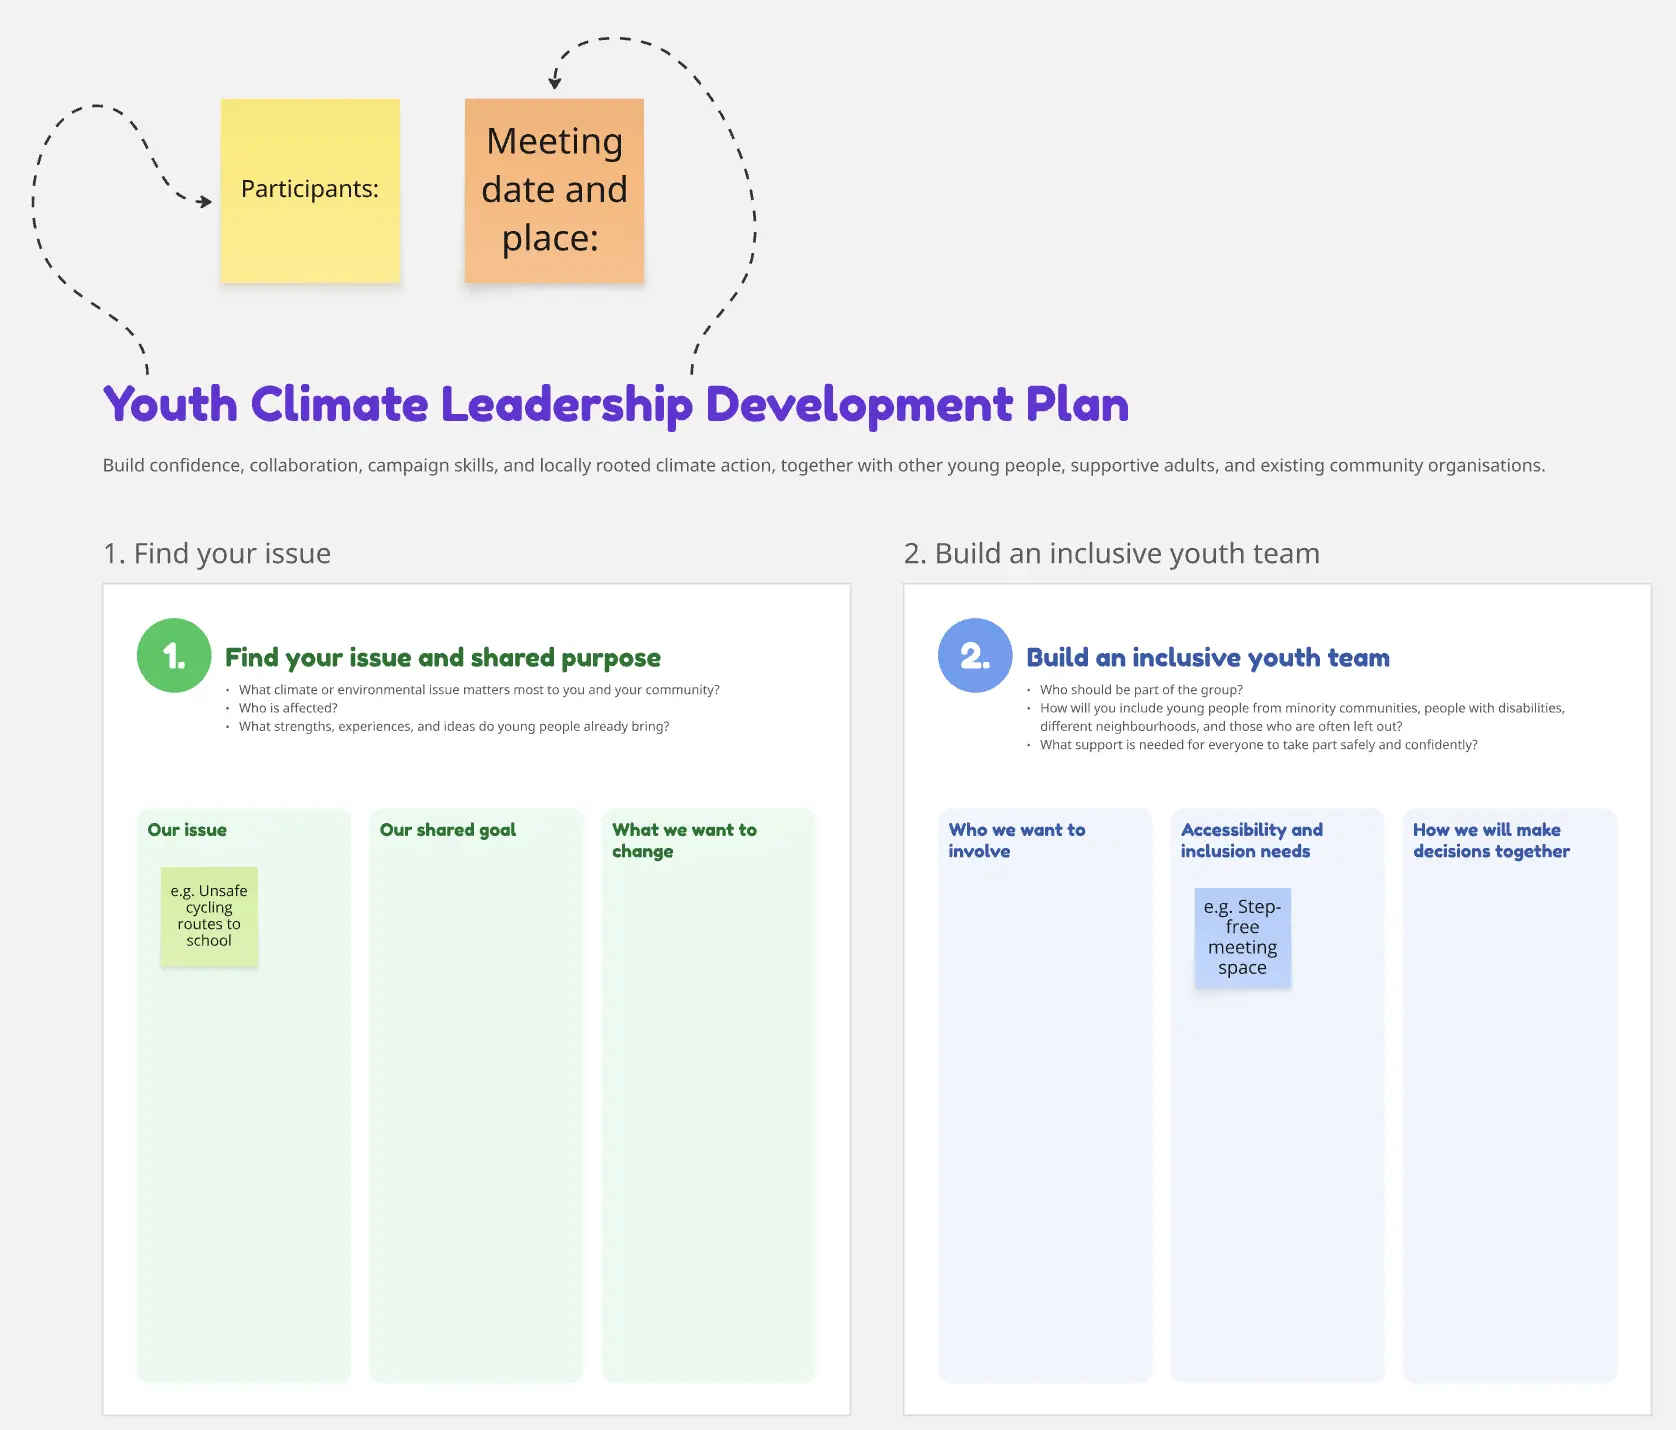1676x1430 pixels.
Task: Click the '2. Build an inclusive youth team' frame label
Action: [1112, 553]
